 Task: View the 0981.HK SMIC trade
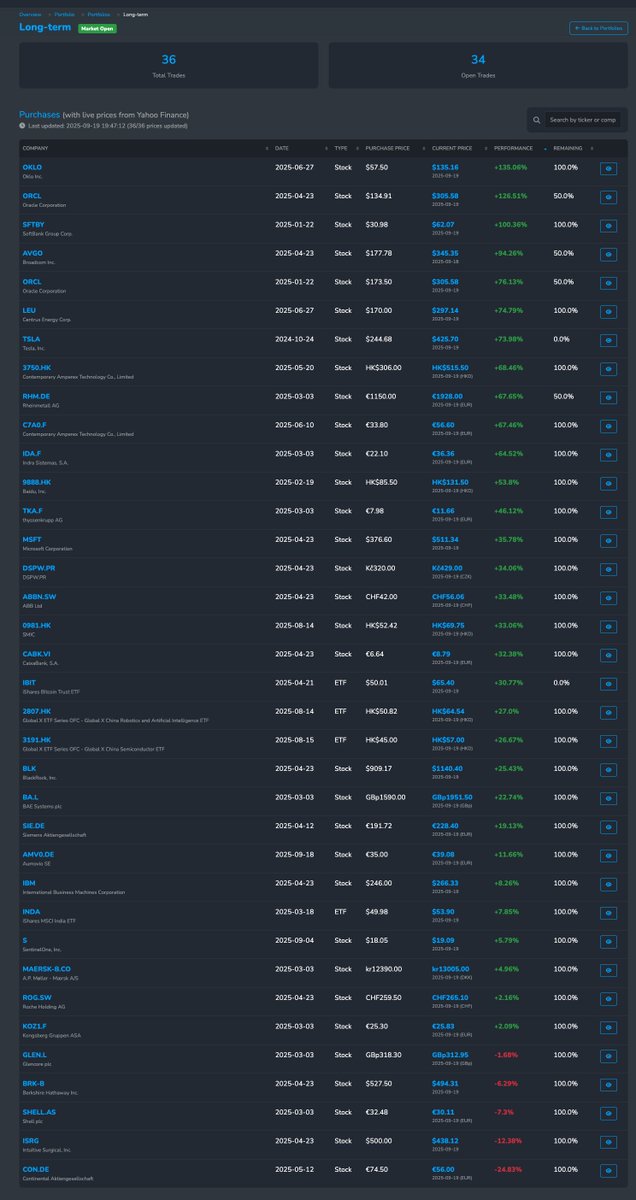(609, 628)
